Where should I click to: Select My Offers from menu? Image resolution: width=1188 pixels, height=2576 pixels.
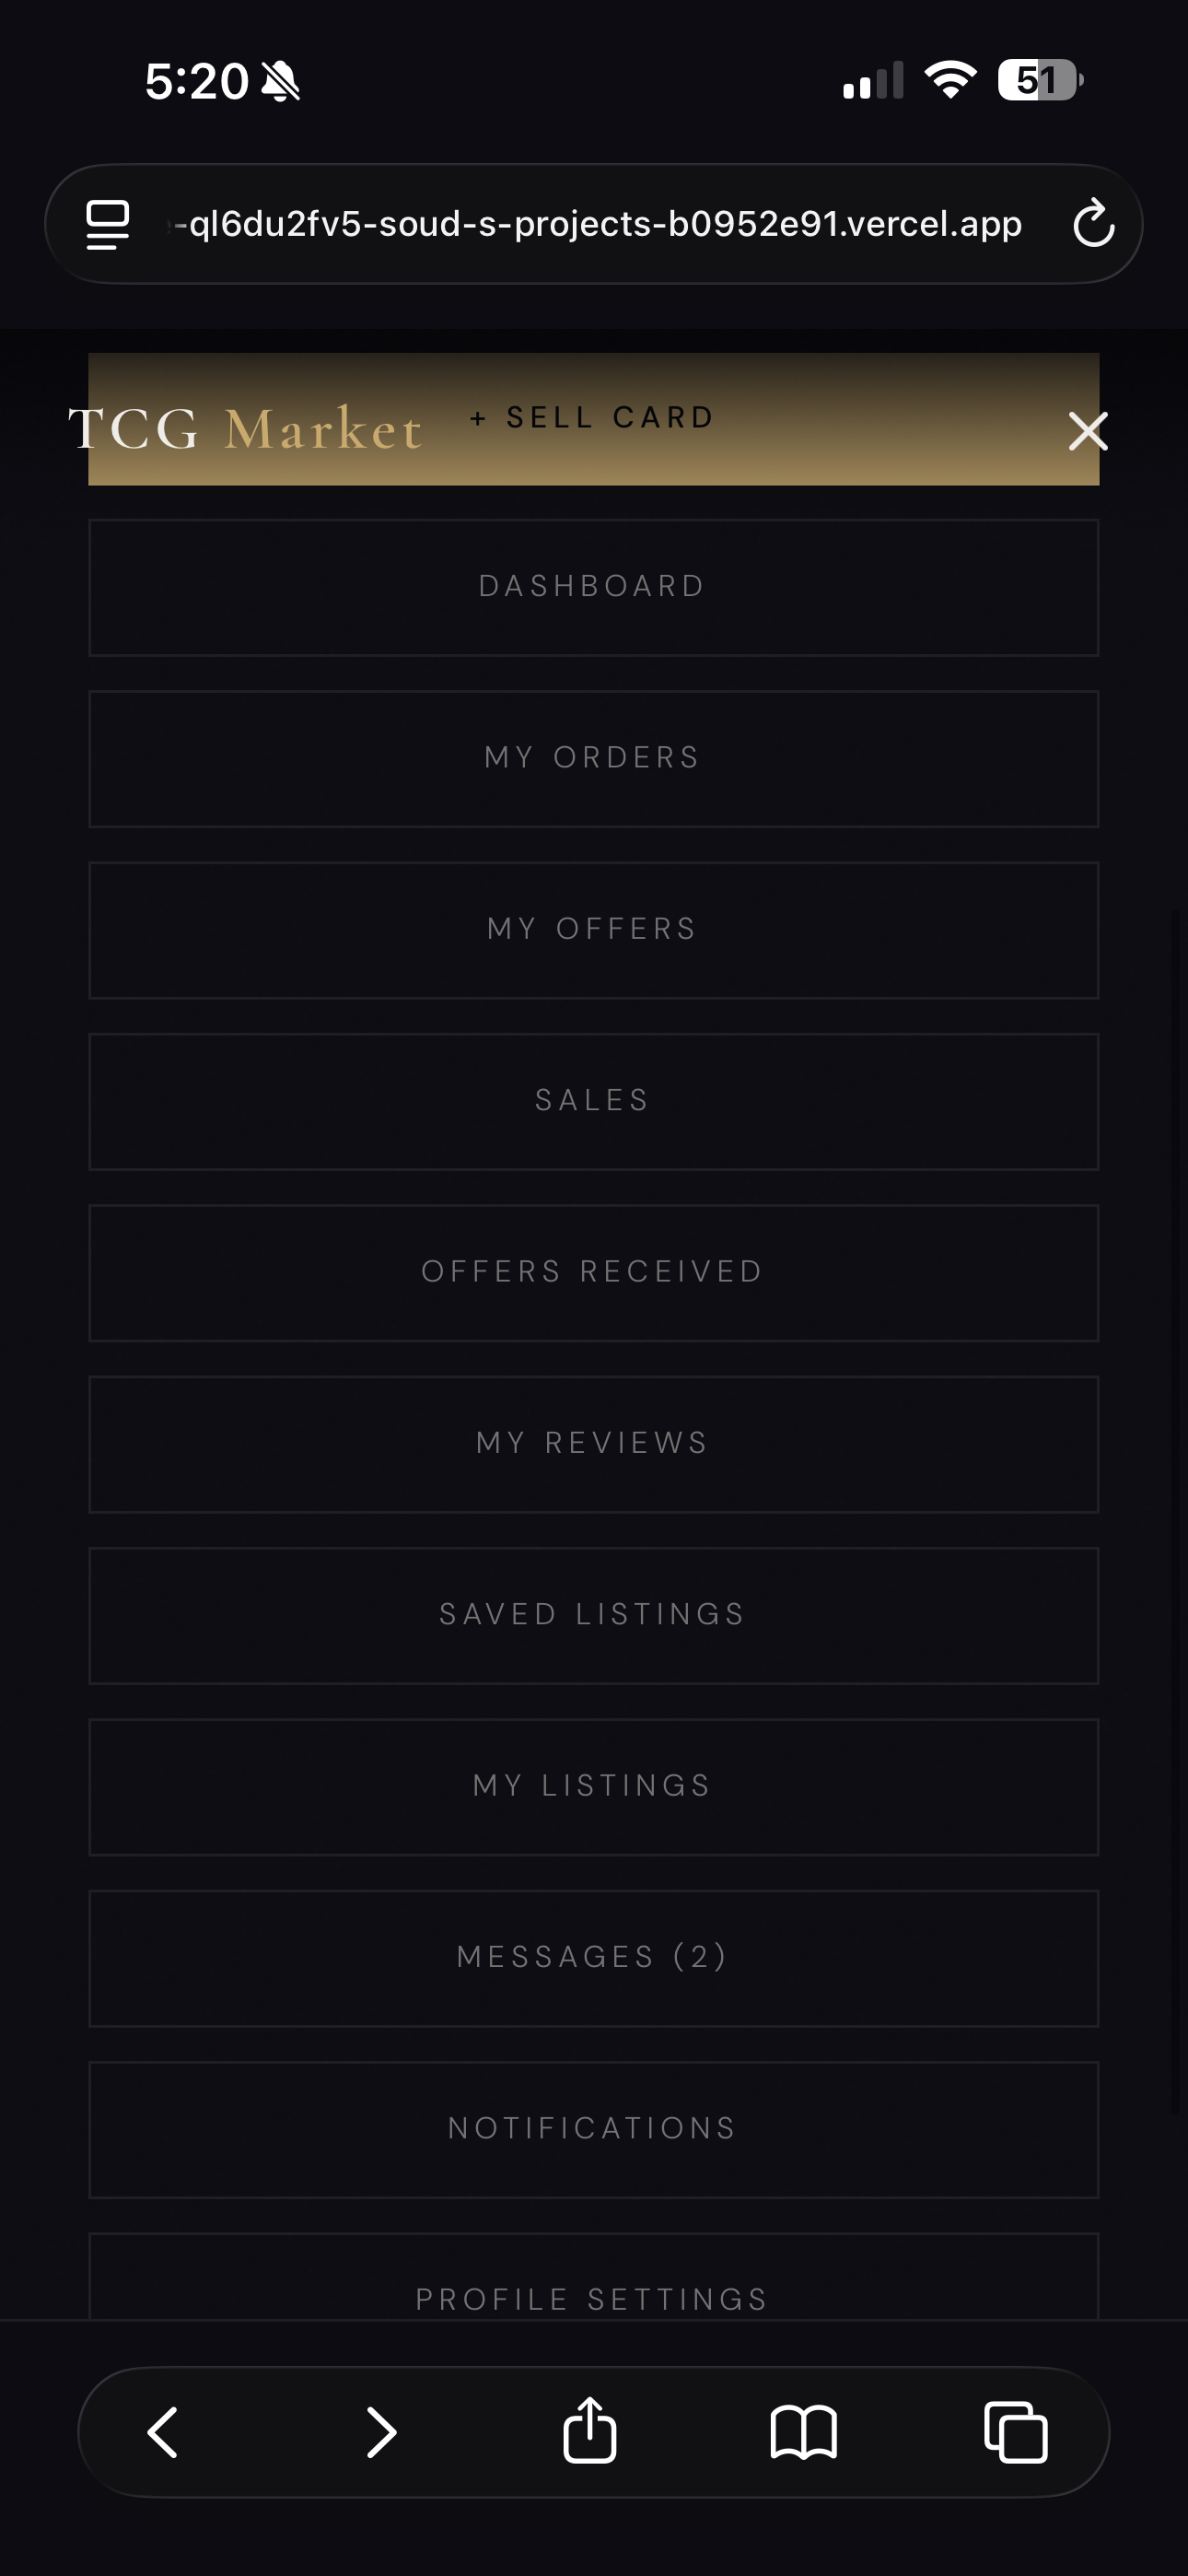coord(593,930)
